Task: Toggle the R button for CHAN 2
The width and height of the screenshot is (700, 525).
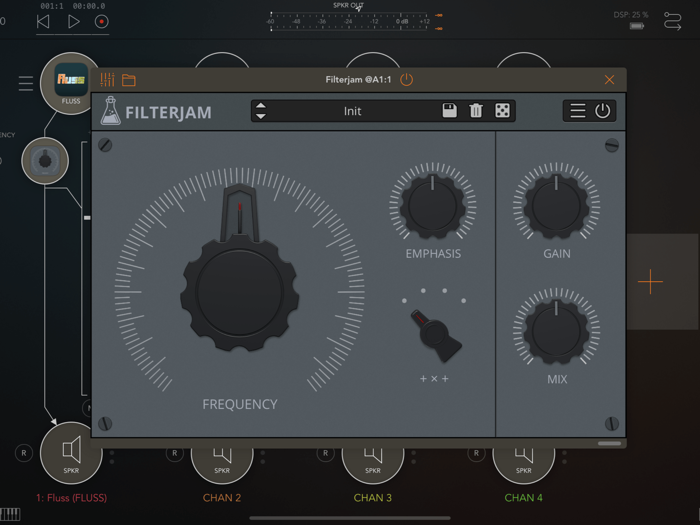Action: tap(175, 453)
